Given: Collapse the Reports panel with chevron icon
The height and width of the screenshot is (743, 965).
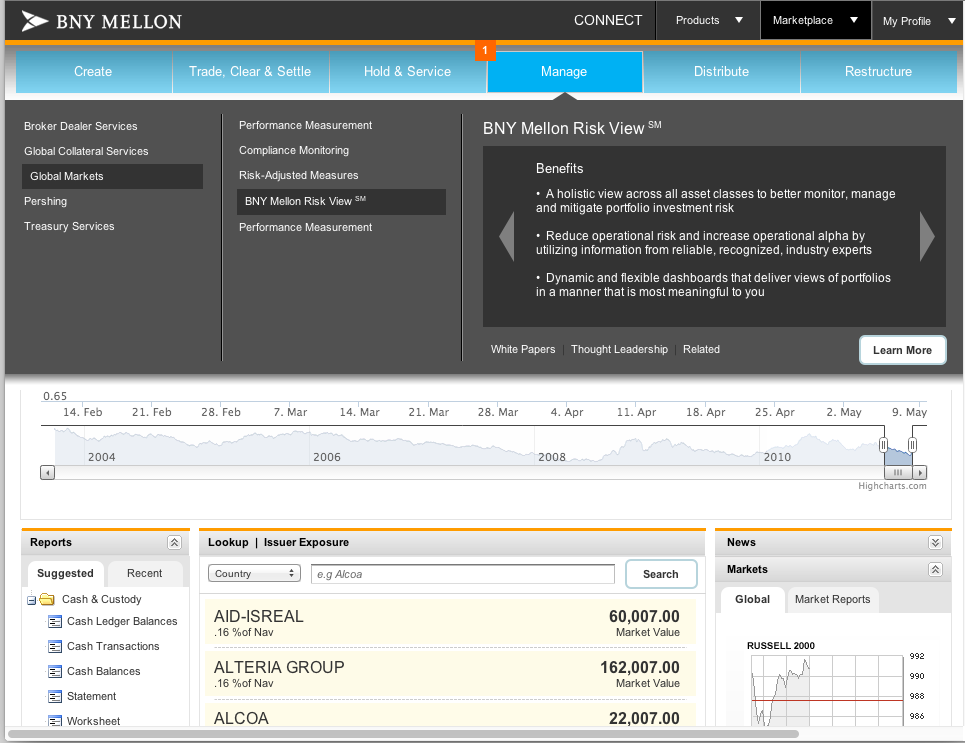Looking at the screenshot, I should 174,542.
